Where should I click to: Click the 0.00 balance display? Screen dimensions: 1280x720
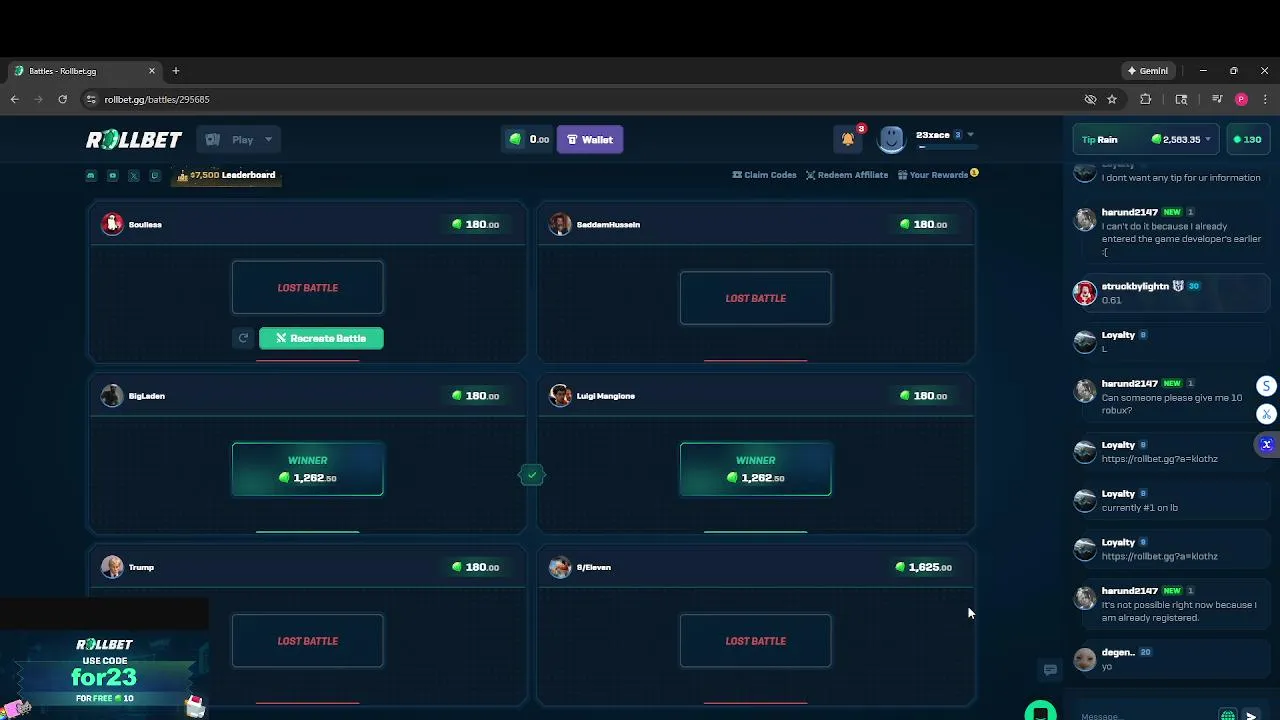529,139
